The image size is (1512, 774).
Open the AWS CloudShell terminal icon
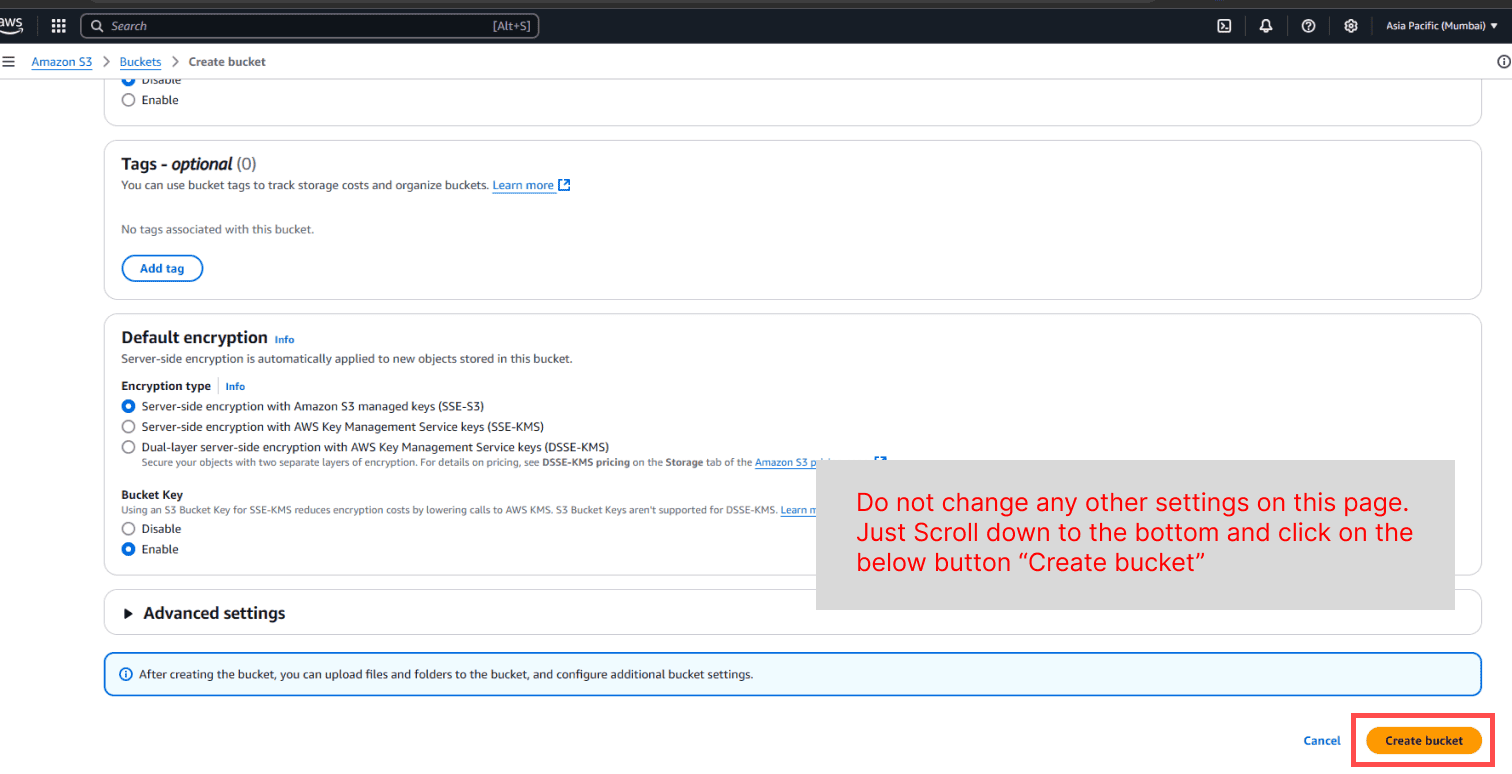(1224, 25)
